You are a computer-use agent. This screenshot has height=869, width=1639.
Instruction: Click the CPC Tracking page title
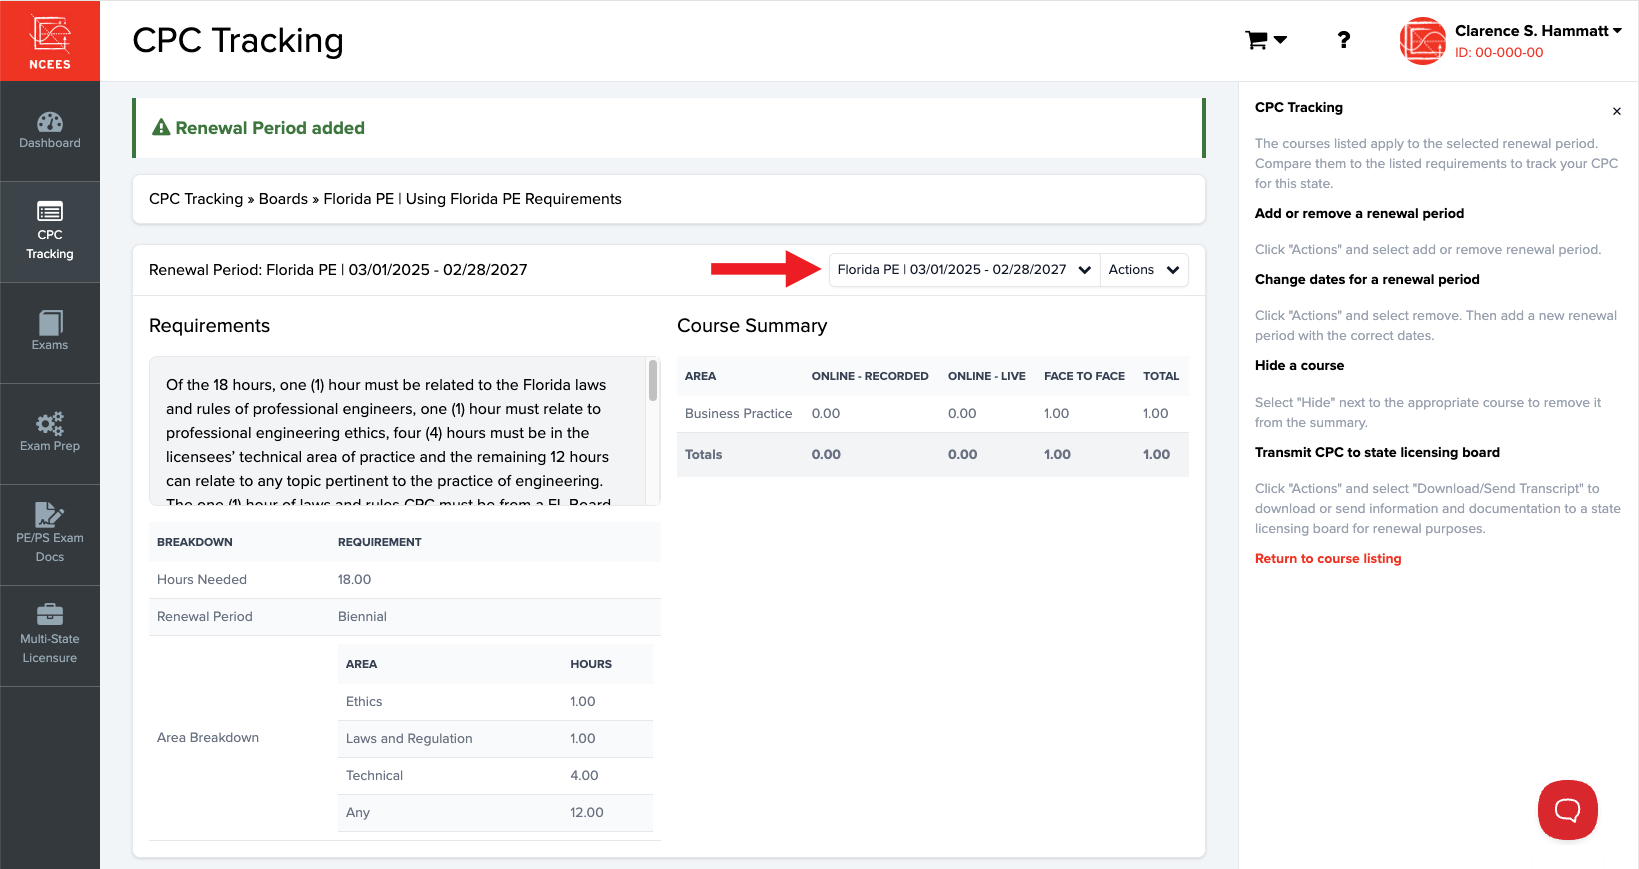pos(238,40)
